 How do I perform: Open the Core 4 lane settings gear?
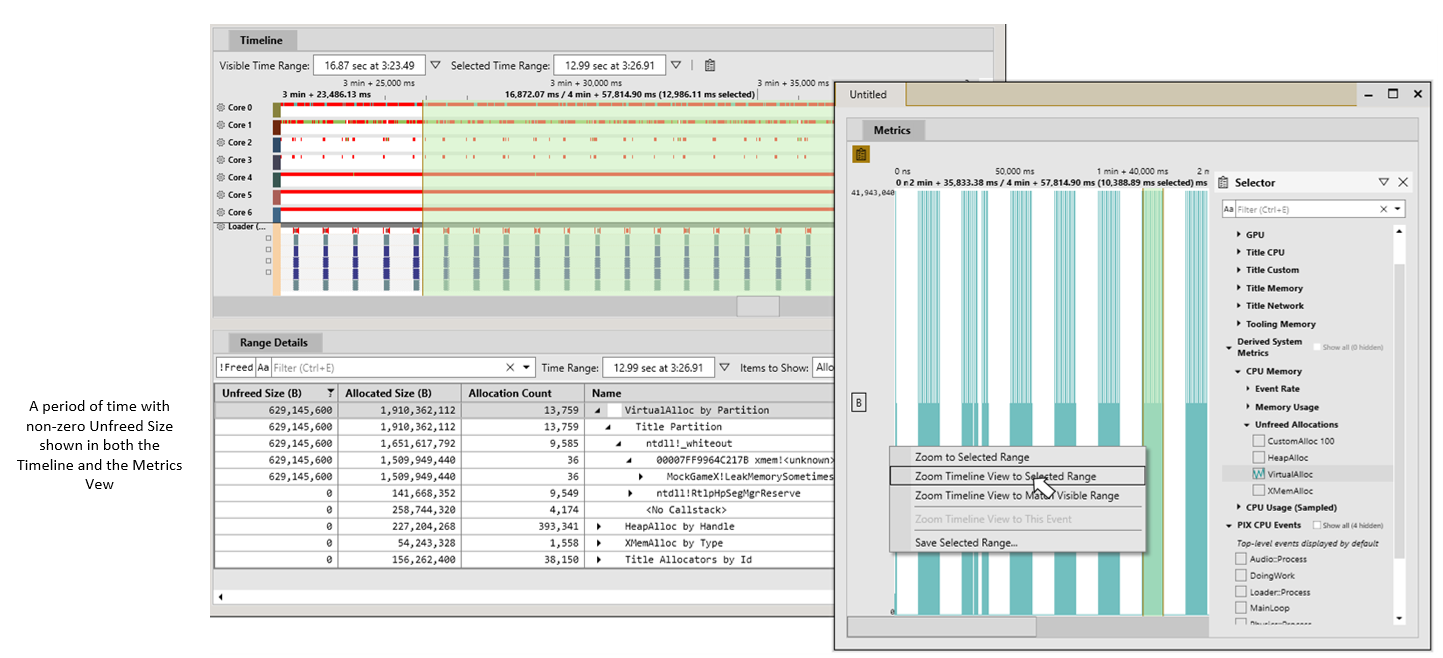[x=221, y=178]
